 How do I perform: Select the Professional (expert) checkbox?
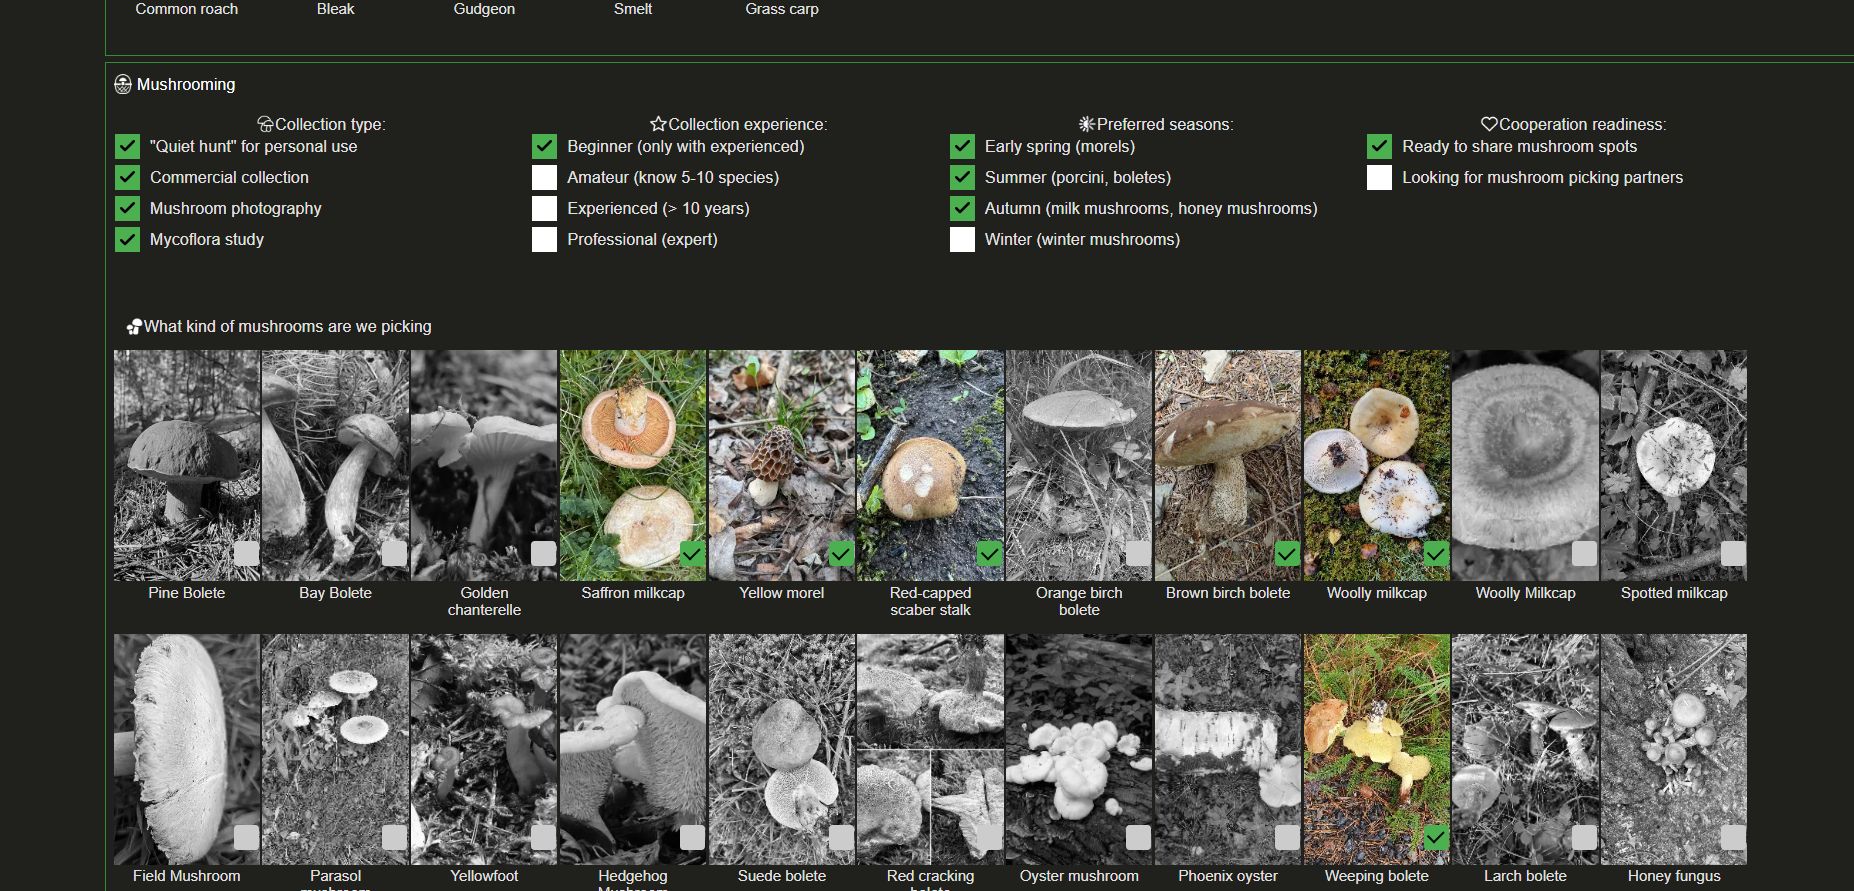coord(544,239)
